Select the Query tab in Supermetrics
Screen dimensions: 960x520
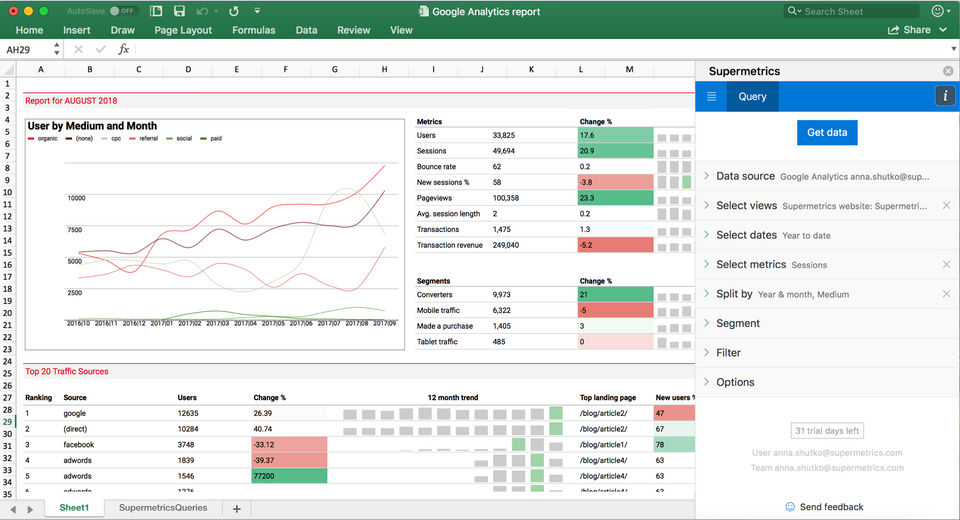[x=752, y=96]
